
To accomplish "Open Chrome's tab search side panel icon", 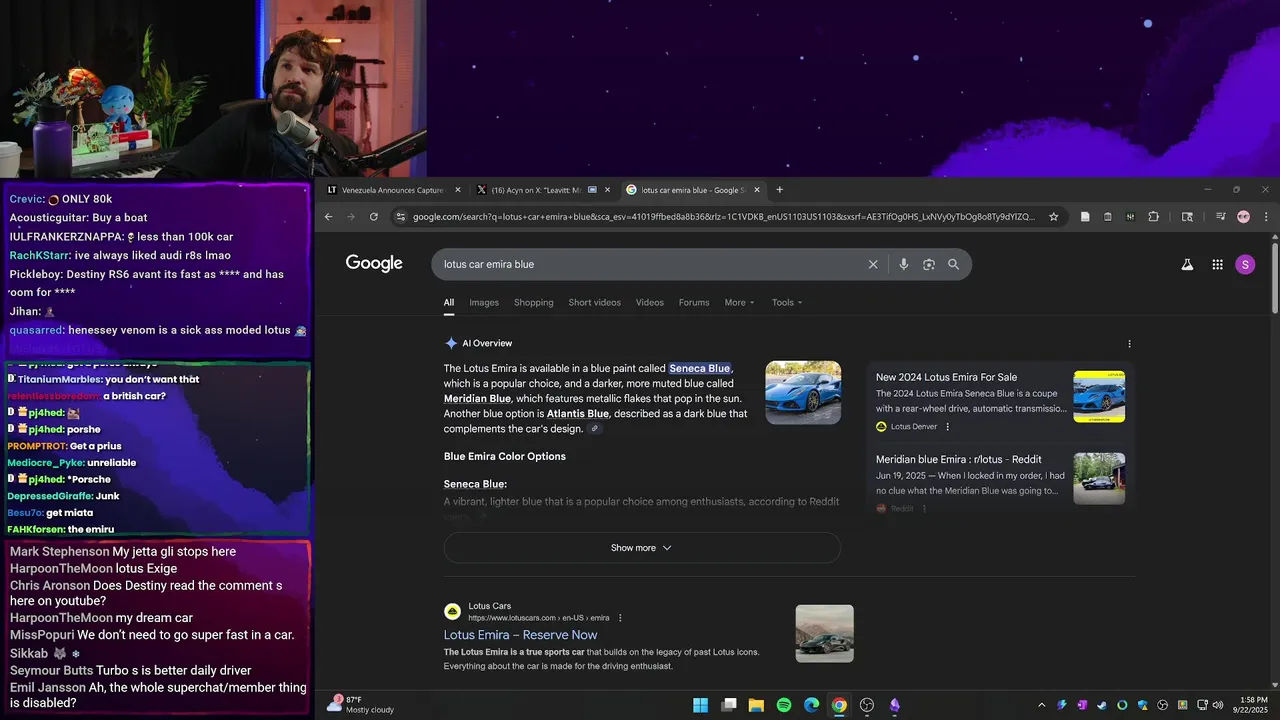I will pyautogui.click(x=1187, y=217).
